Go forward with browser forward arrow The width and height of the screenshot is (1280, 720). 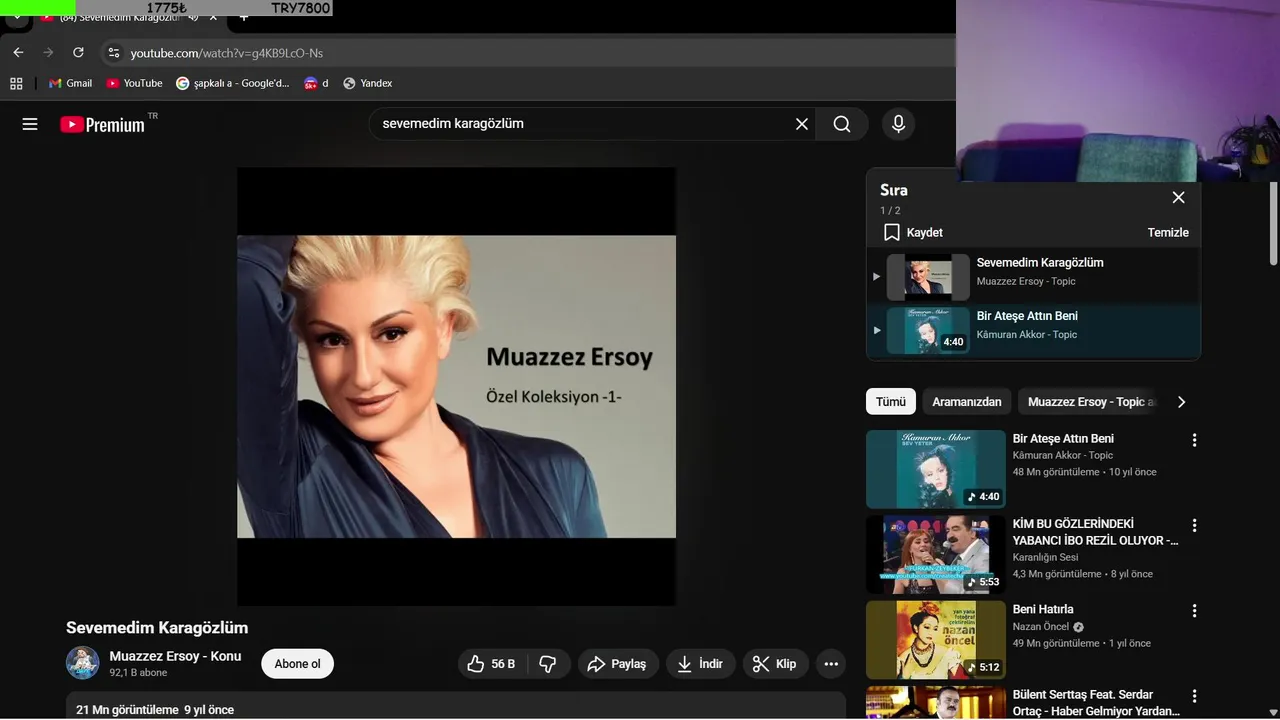[48, 52]
